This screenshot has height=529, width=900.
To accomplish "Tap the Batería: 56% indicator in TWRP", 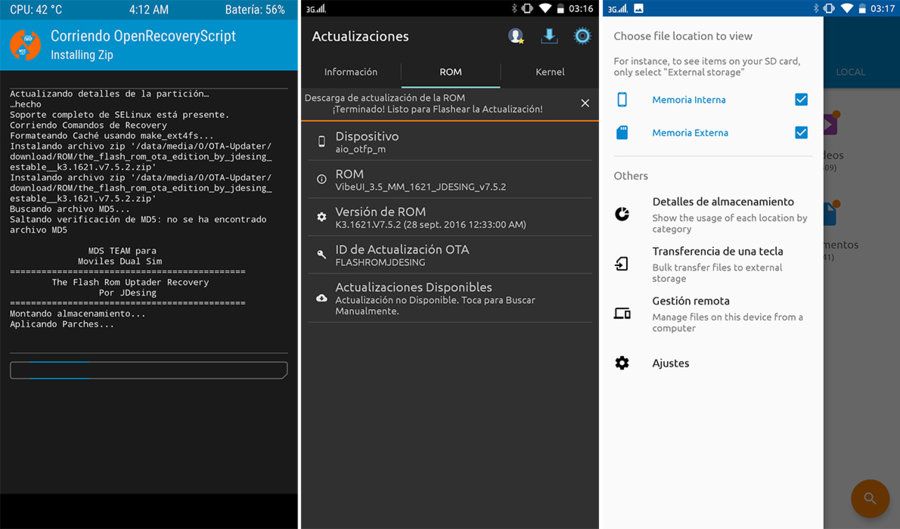I will (255, 9).
